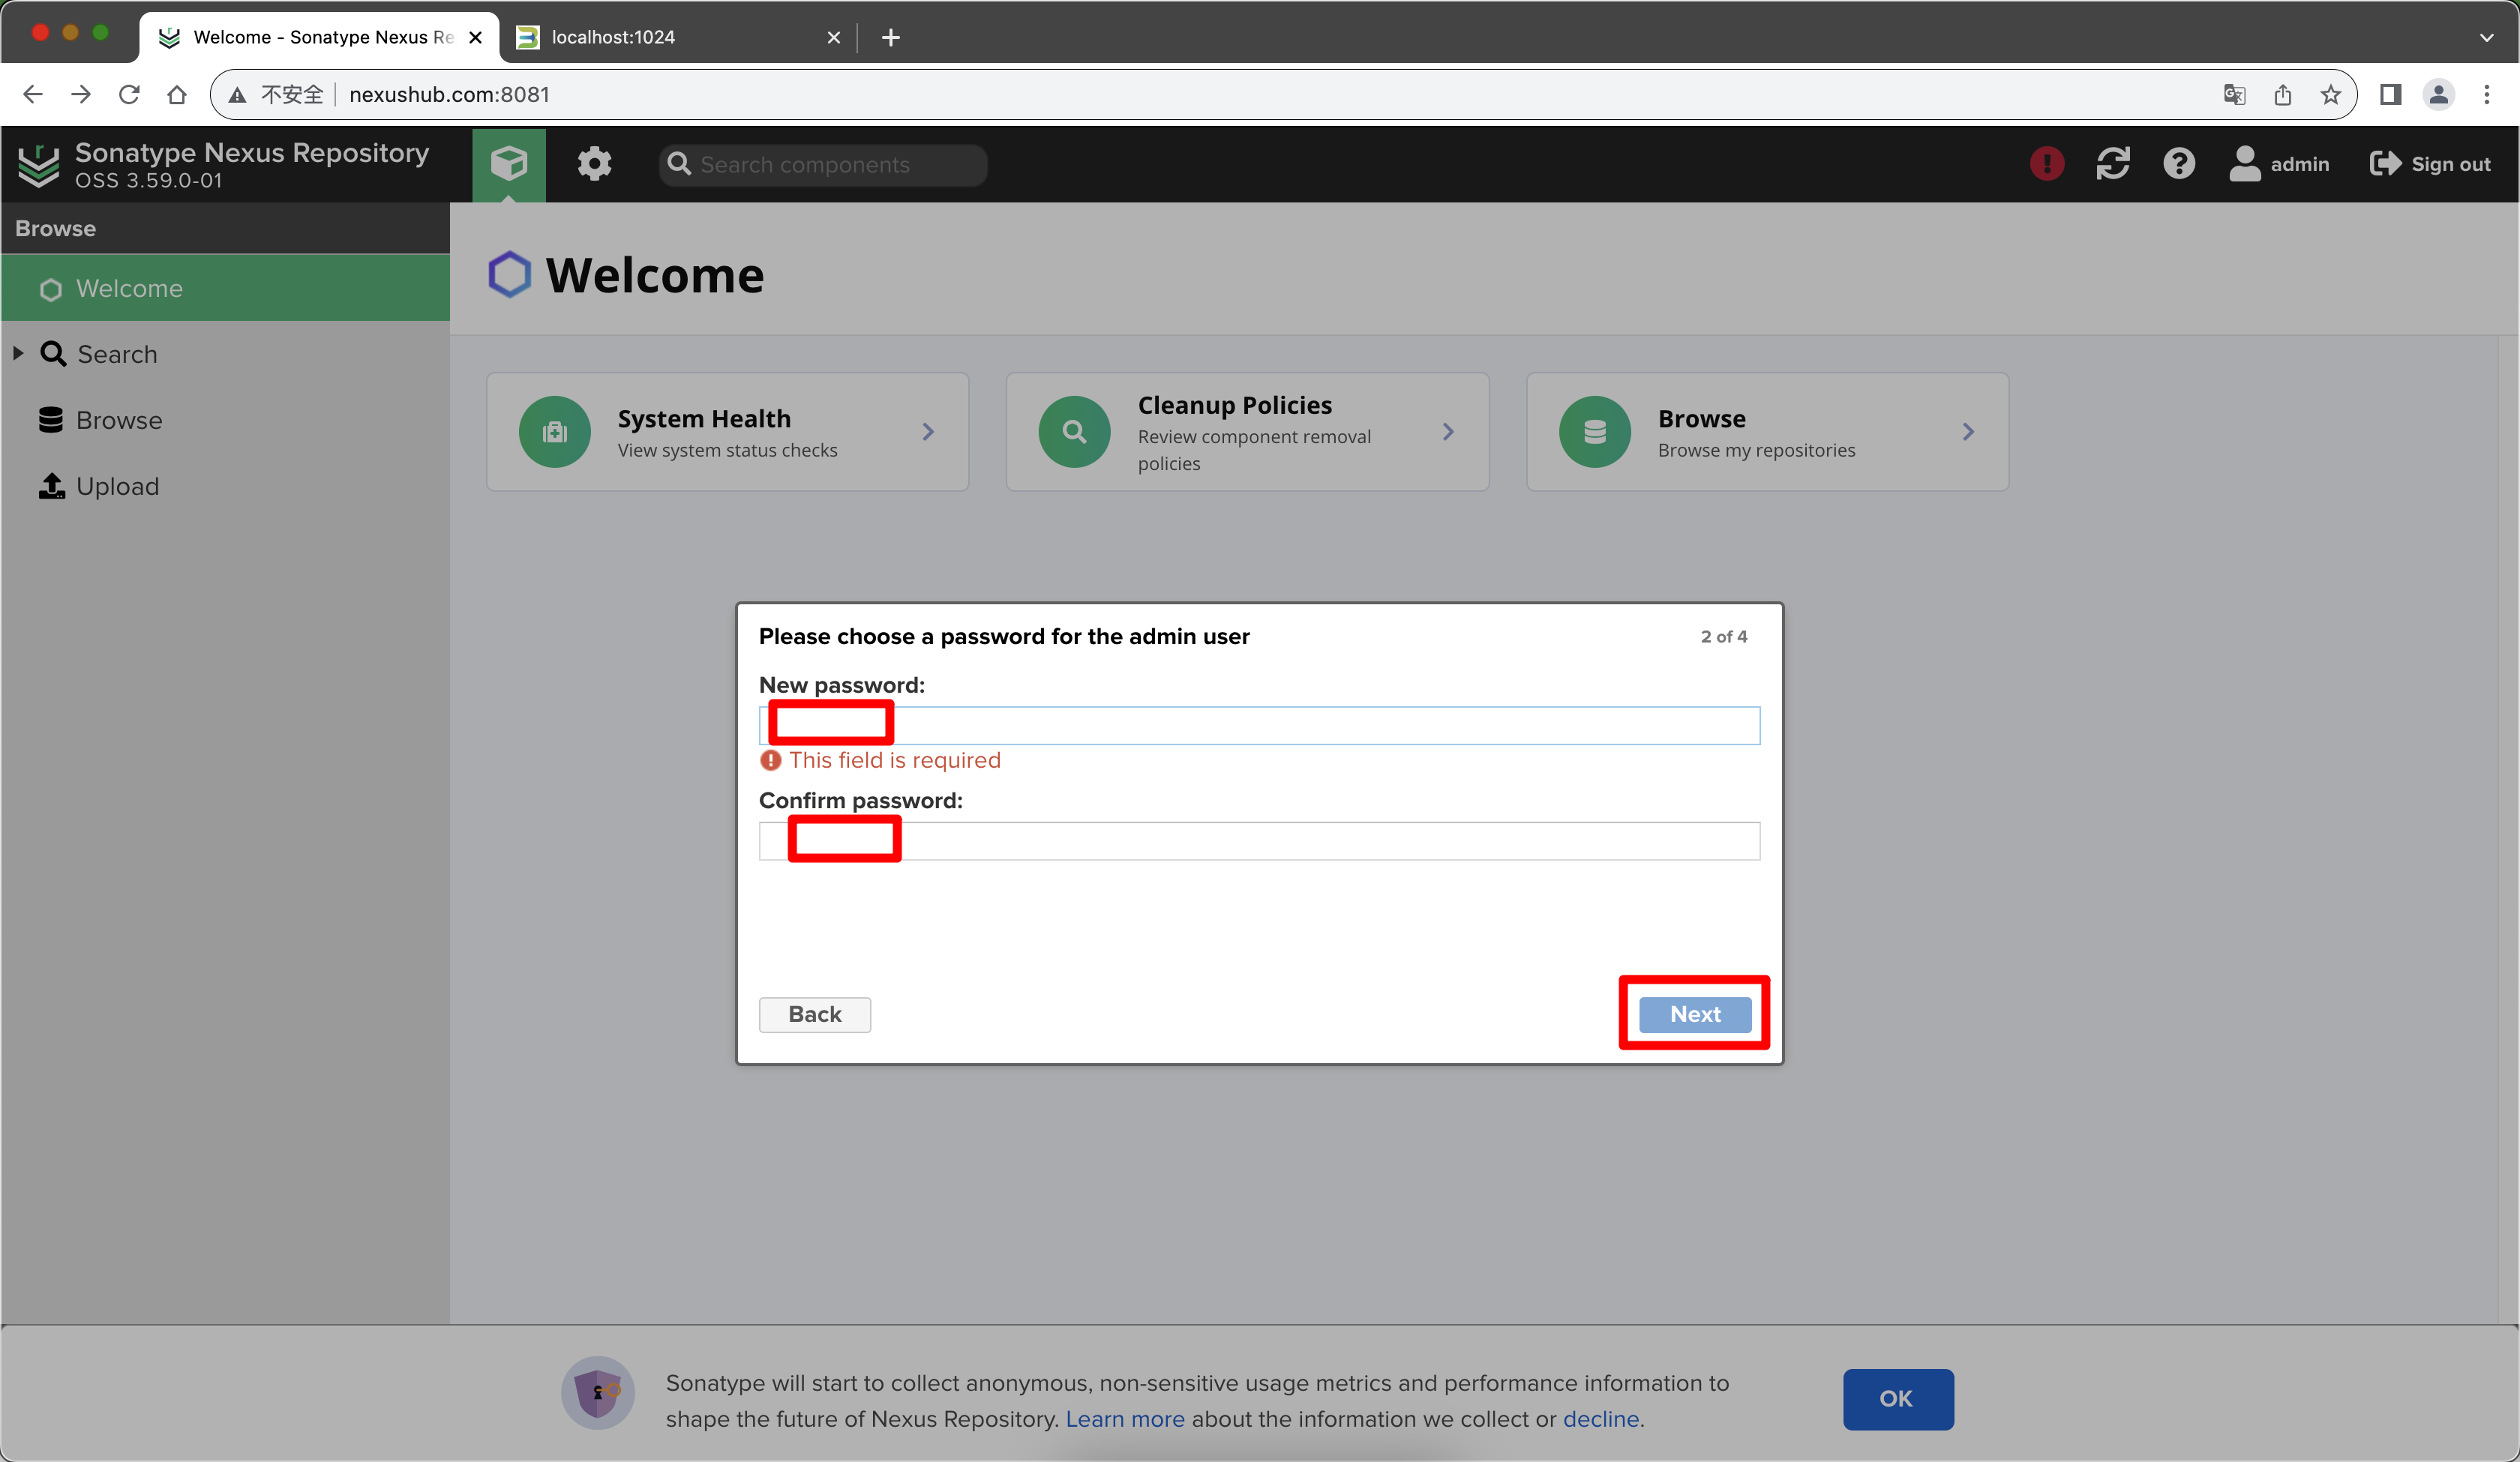The height and width of the screenshot is (1462, 2520).
Task: Go forward in browser history
Action: (x=81, y=94)
